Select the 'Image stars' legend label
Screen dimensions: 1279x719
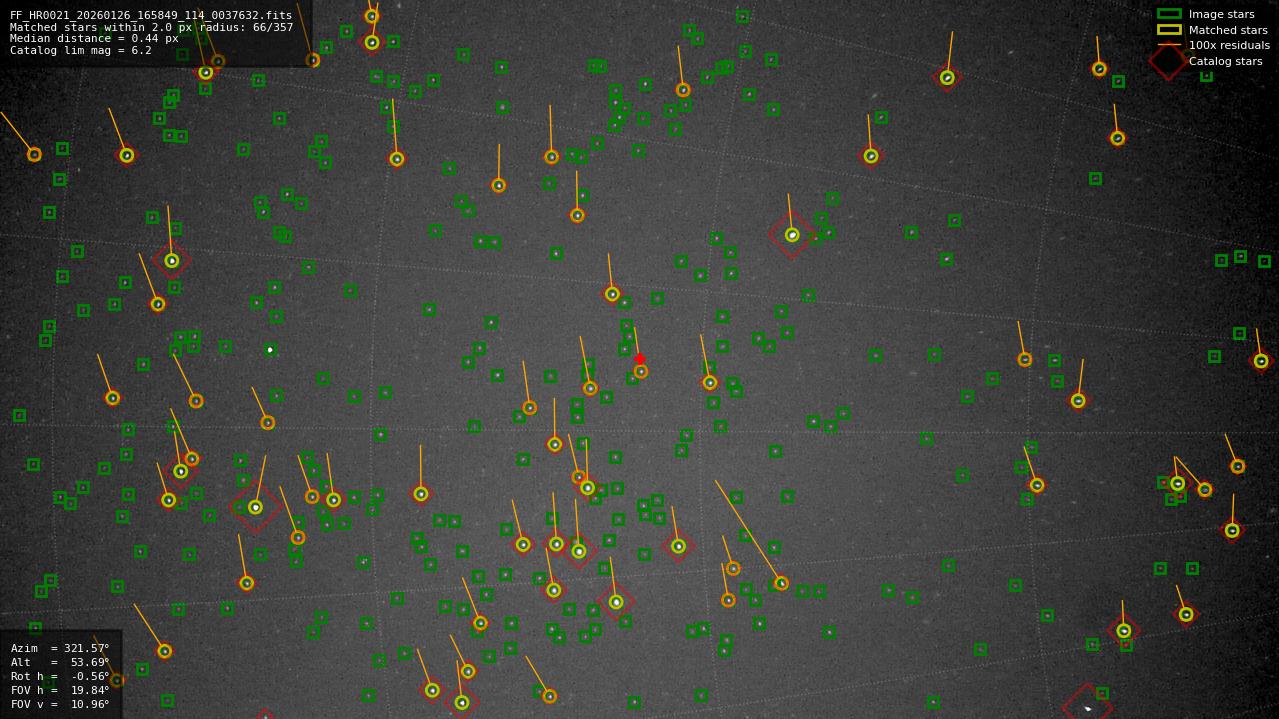click(1221, 14)
